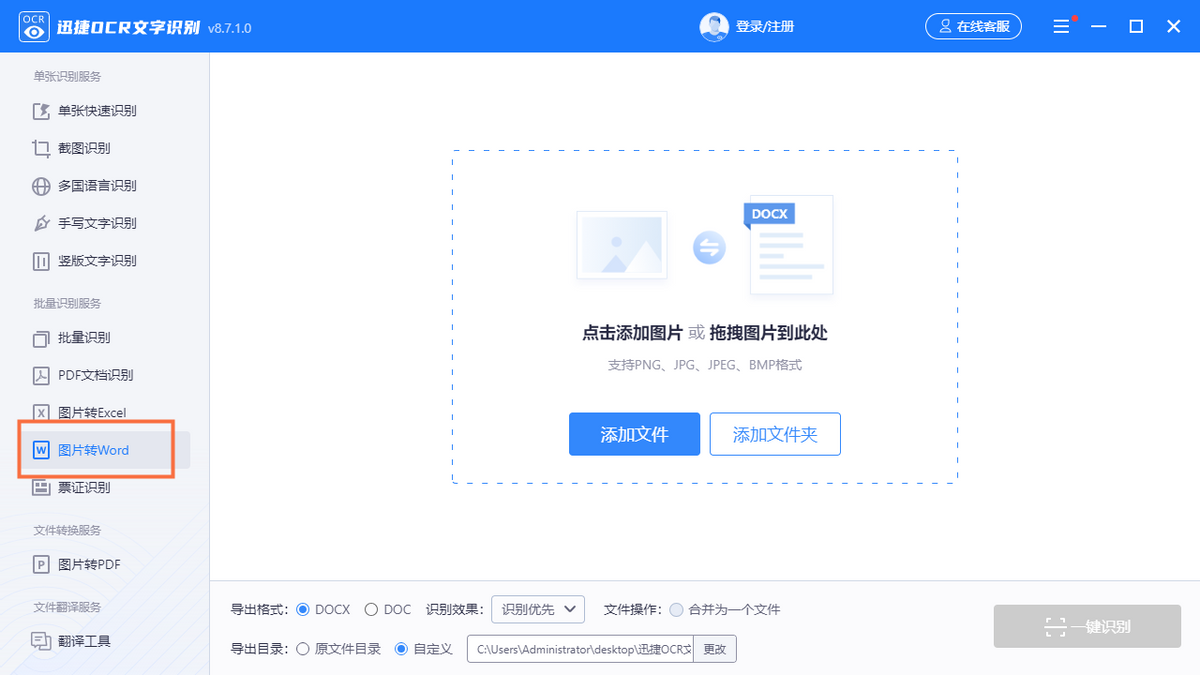Click the v8.7.1.0 version label
The width and height of the screenshot is (1200, 675).
click(x=229, y=28)
